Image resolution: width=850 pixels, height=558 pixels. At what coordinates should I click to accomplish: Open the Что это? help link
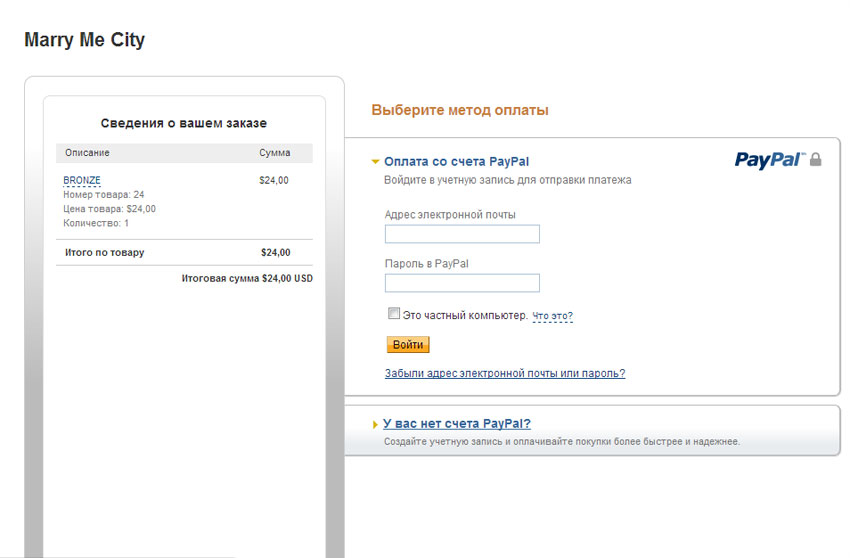(552, 316)
